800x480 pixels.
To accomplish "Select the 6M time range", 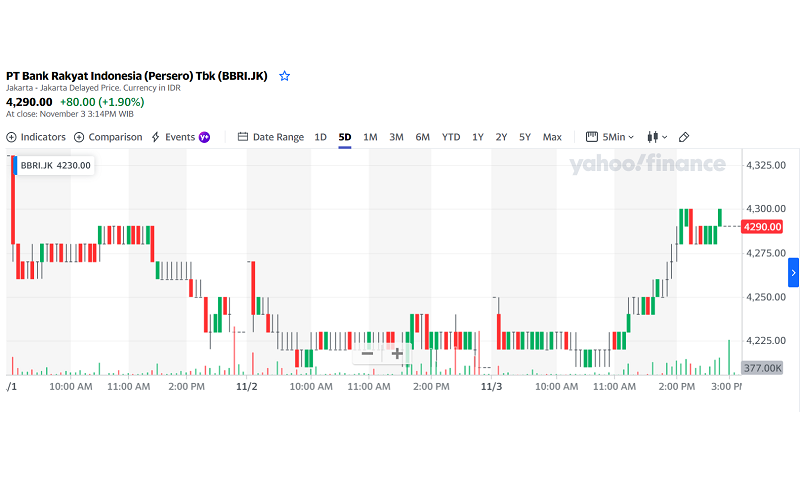I will coord(422,137).
